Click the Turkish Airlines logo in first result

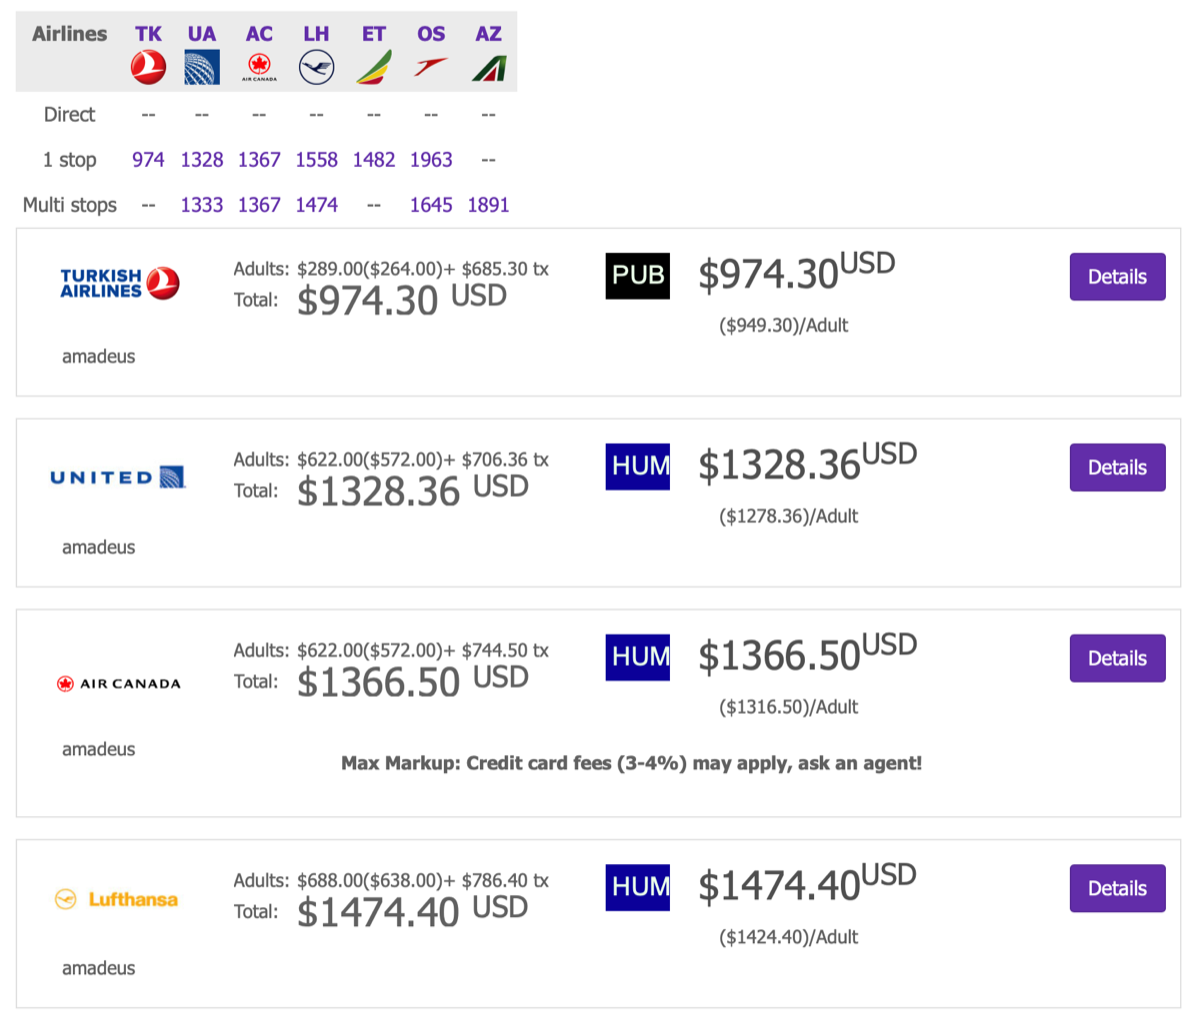(119, 283)
